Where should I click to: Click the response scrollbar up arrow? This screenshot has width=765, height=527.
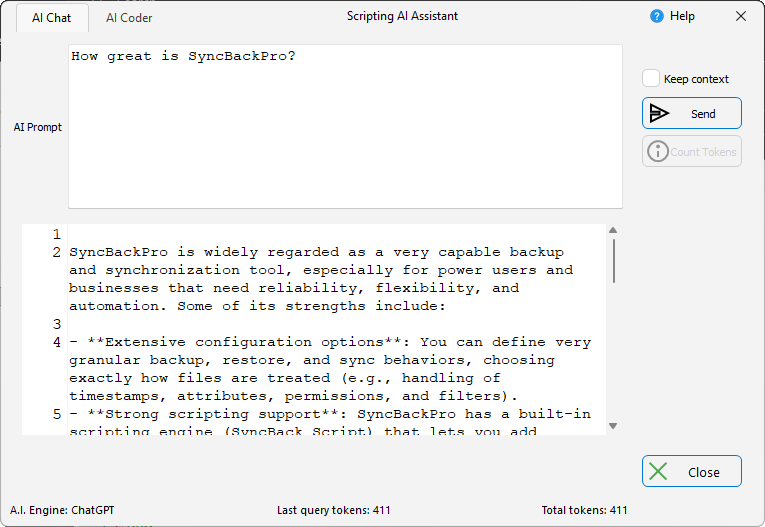point(613,231)
